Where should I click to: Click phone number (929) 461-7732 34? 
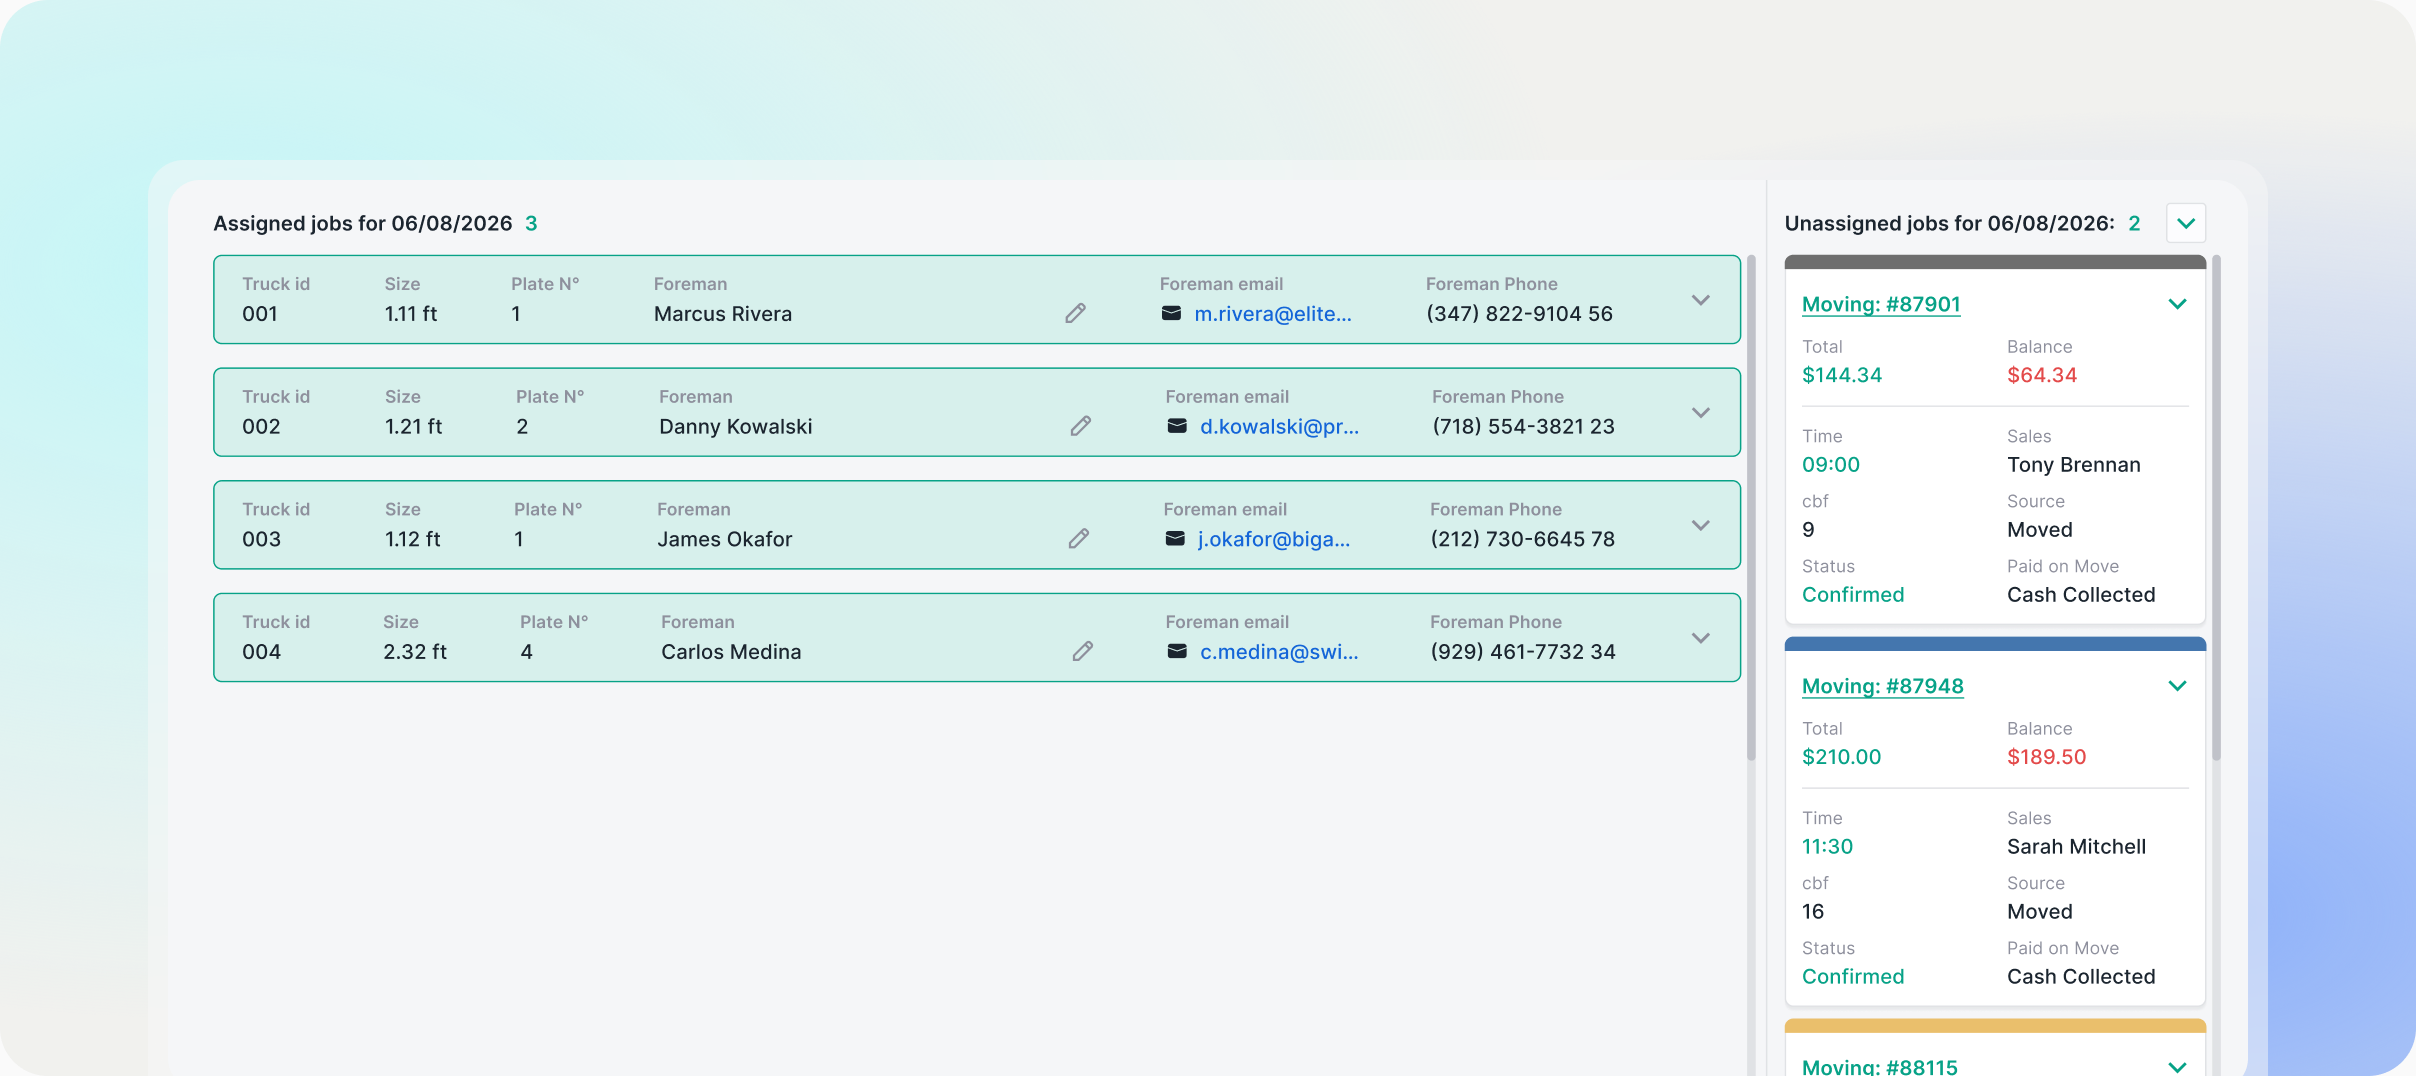(x=1522, y=651)
